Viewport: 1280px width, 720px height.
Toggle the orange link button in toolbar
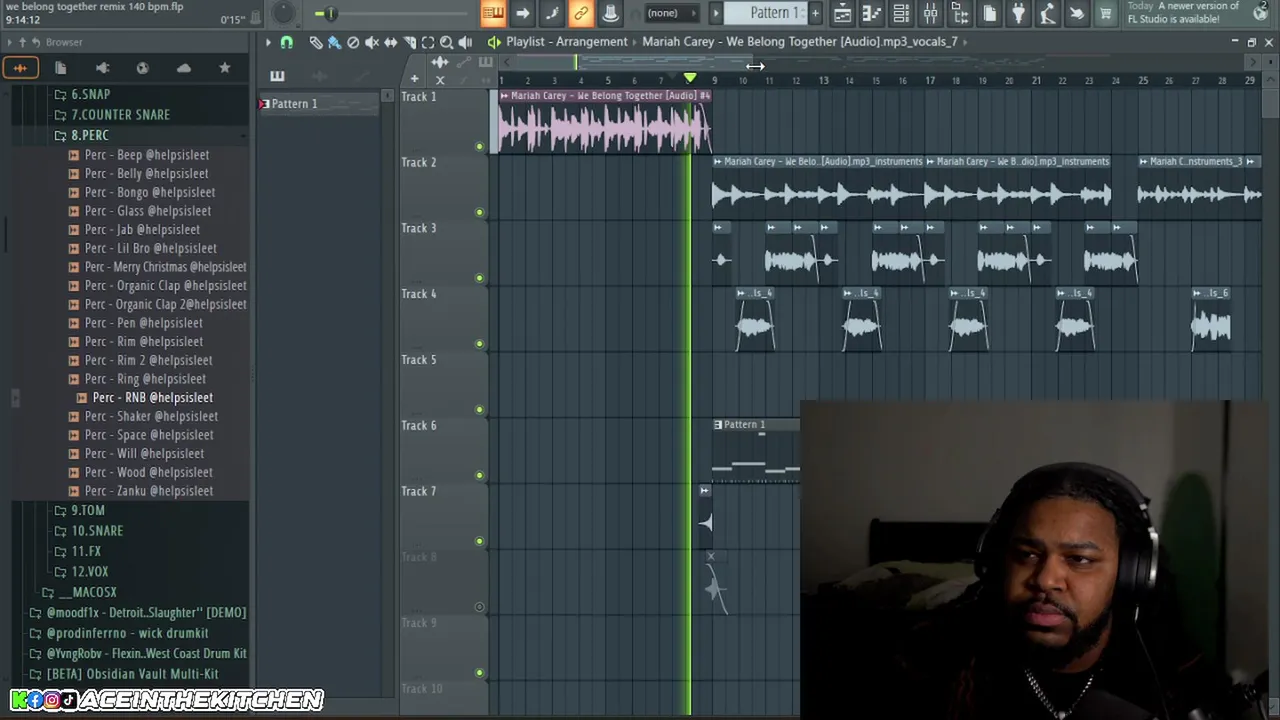coord(581,13)
